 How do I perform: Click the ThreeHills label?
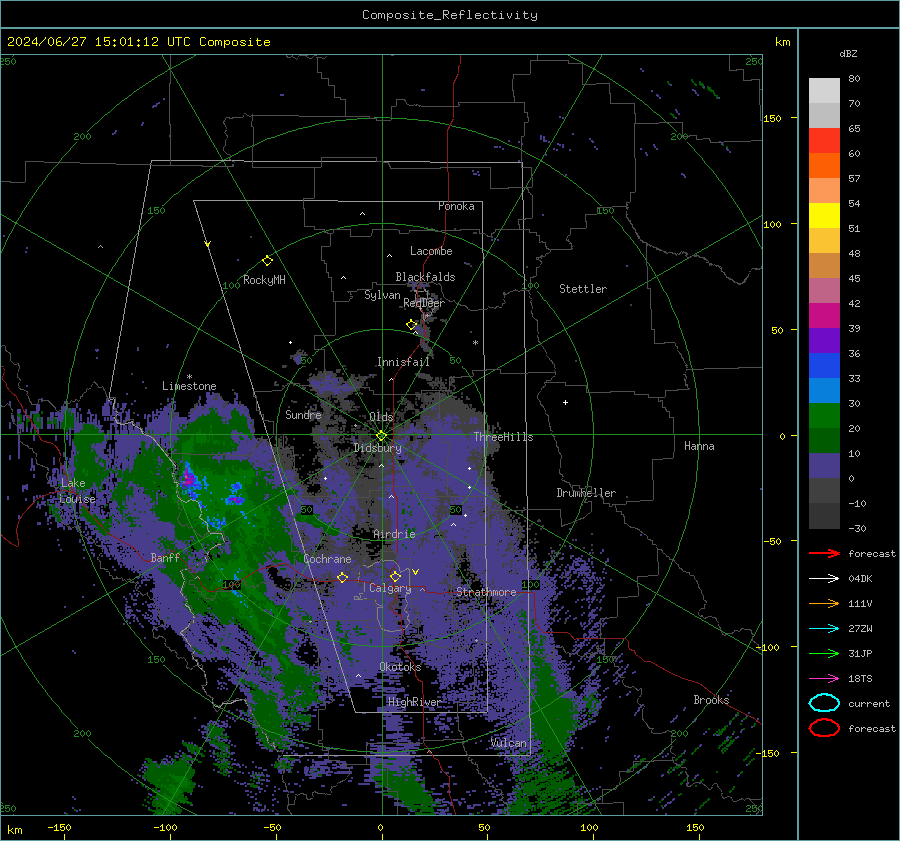(x=503, y=437)
